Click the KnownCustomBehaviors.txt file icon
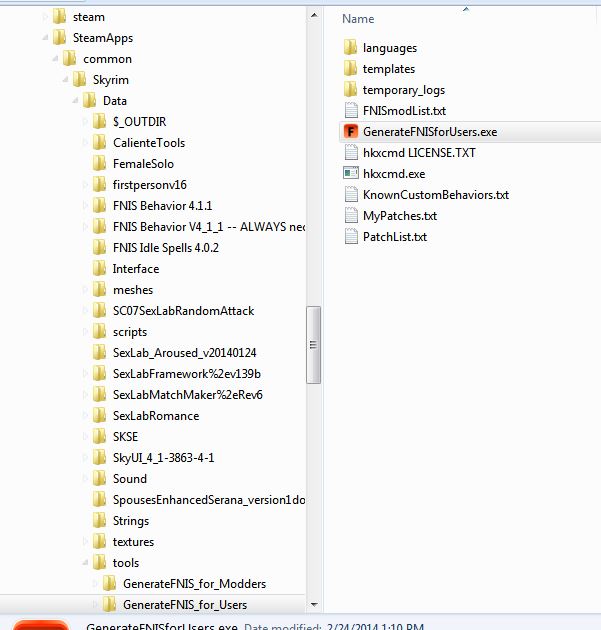The image size is (601, 630). (x=351, y=194)
